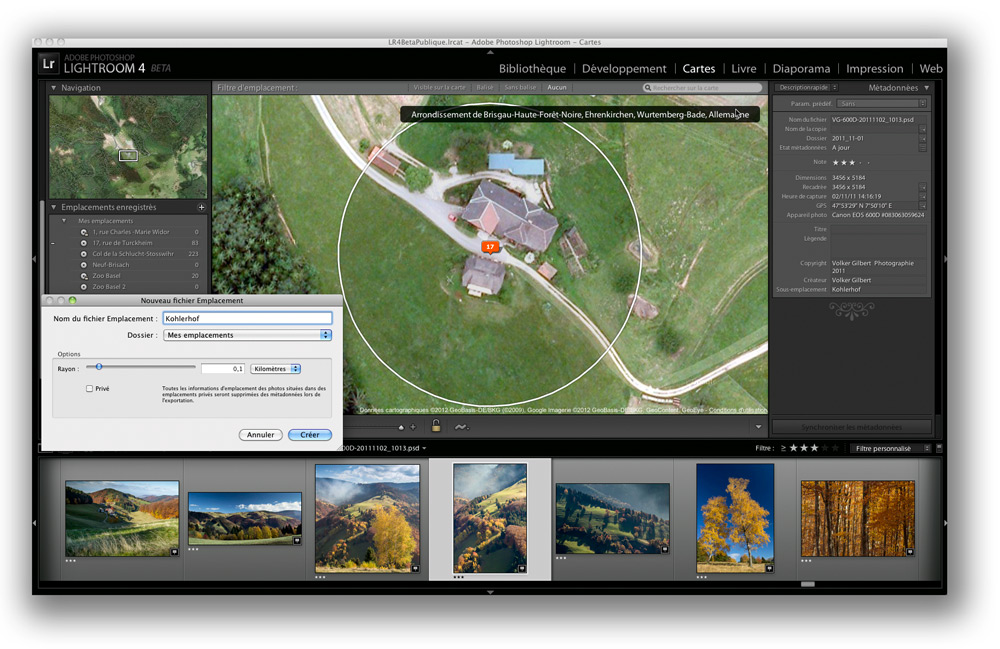
Task: Hide the left panel with edge arrow
Action: coord(34,259)
